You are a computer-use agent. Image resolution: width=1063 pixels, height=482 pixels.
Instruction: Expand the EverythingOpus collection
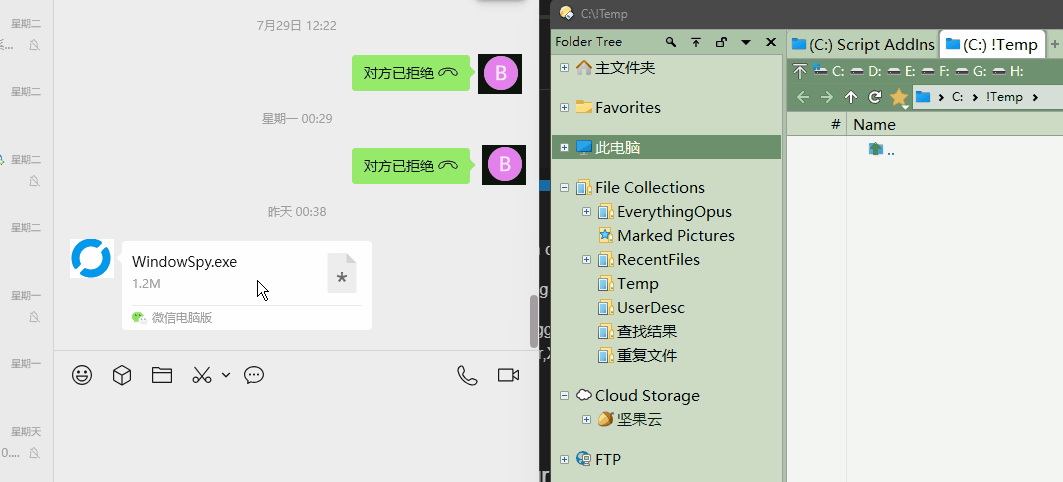pos(586,212)
